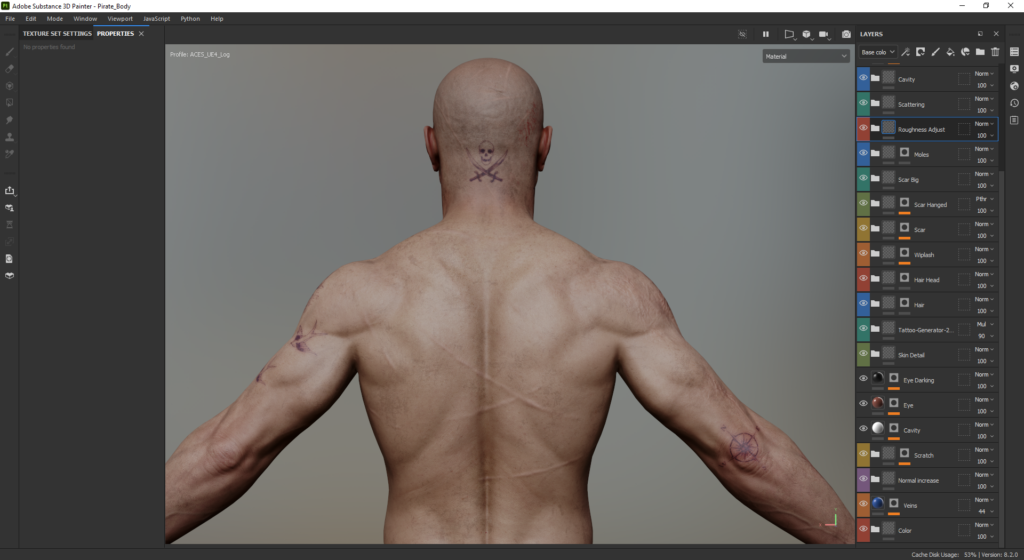The height and width of the screenshot is (560, 1024).
Task: Close the Layers panel
Action: (x=996, y=34)
